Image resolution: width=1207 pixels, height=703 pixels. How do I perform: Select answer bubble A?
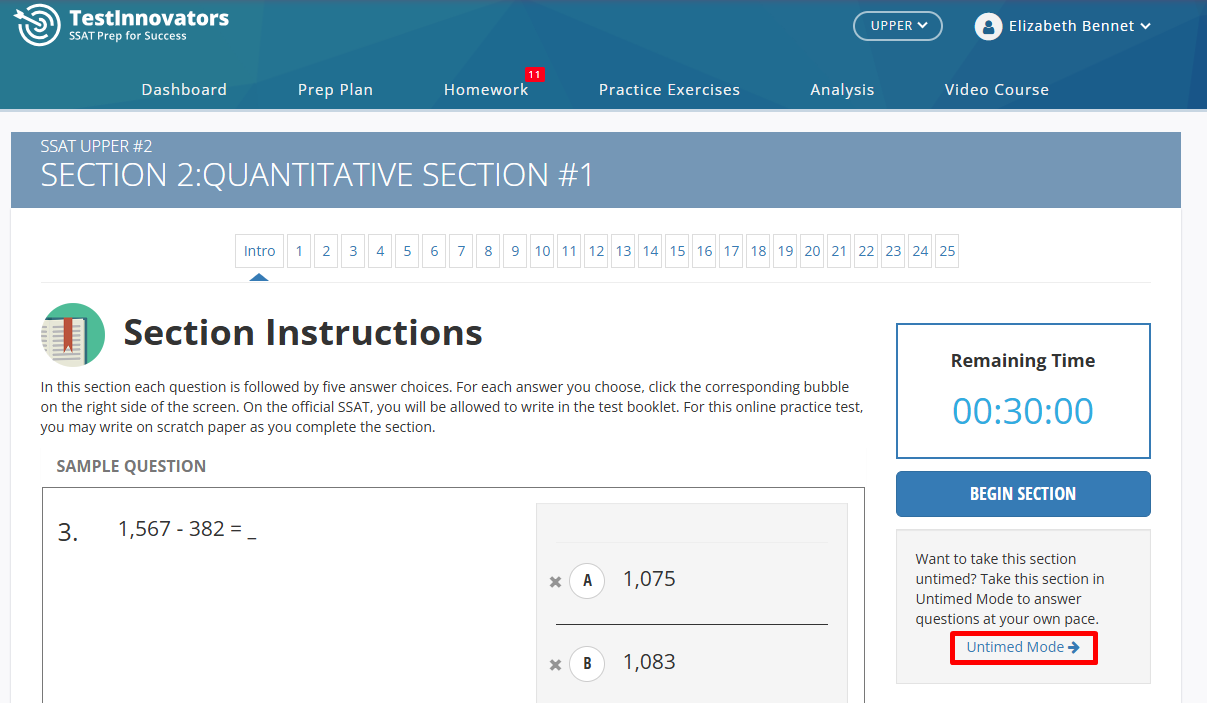click(x=587, y=580)
